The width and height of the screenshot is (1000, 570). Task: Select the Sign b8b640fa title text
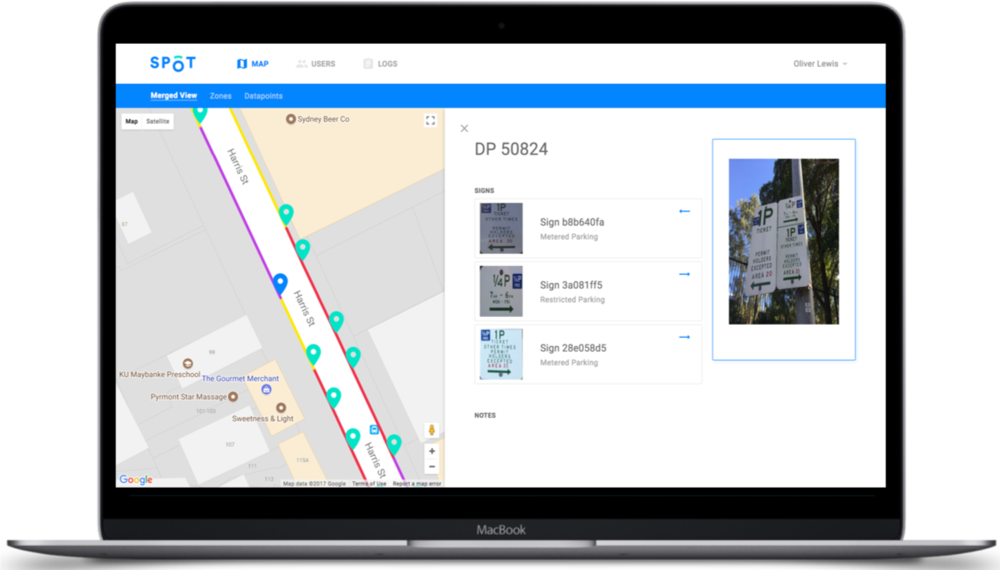coord(572,222)
